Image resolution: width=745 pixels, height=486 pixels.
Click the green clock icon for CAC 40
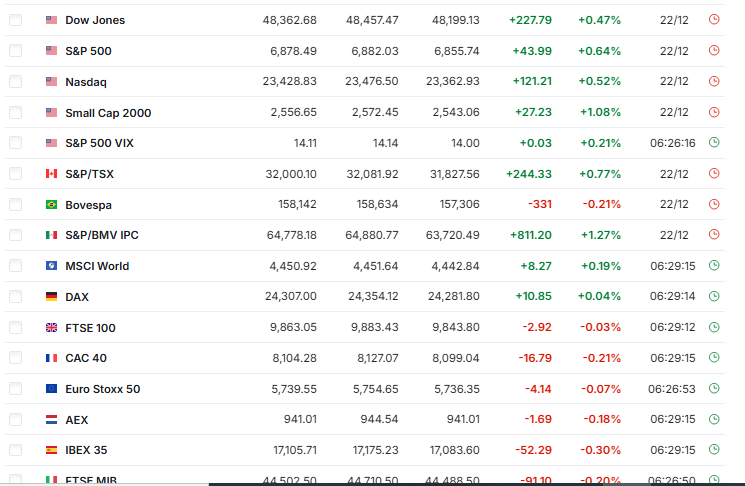pos(714,357)
